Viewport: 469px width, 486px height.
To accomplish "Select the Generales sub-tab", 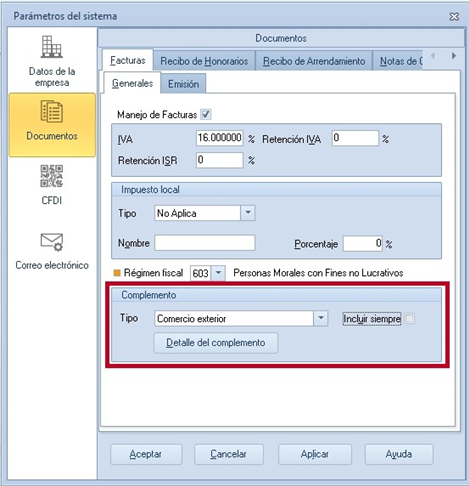I will coord(132,83).
